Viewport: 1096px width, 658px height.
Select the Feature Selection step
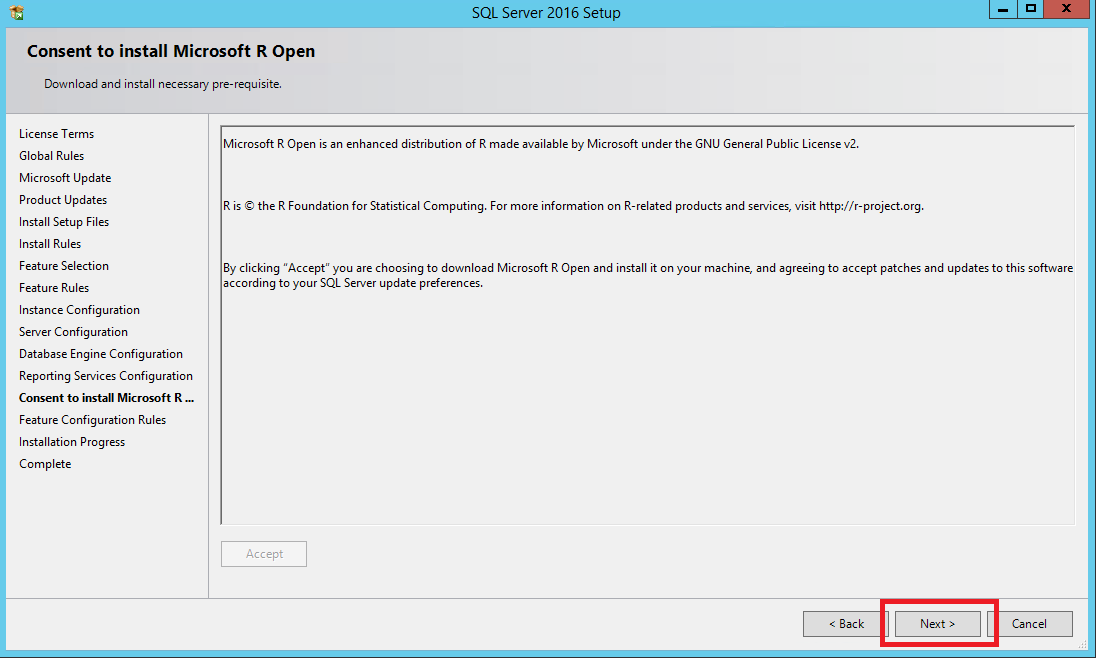tap(64, 266)
